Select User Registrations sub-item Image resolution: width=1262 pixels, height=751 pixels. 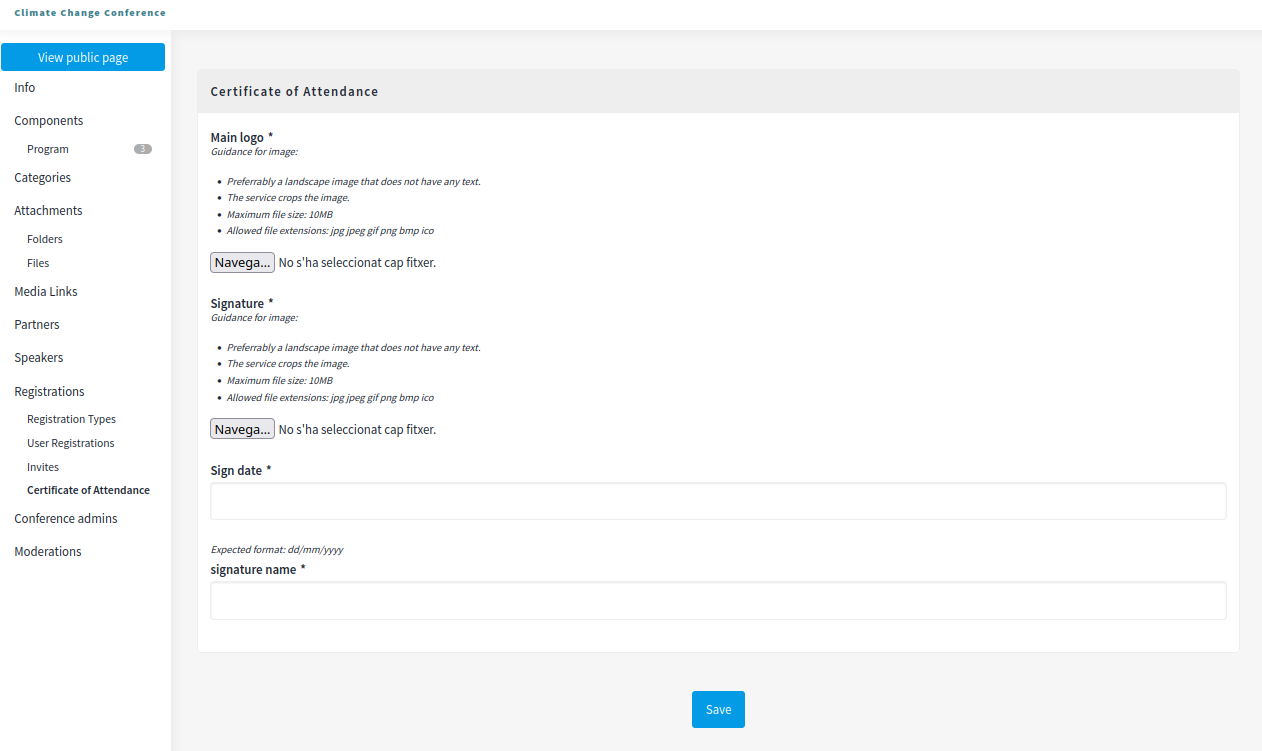pos(71,443)
